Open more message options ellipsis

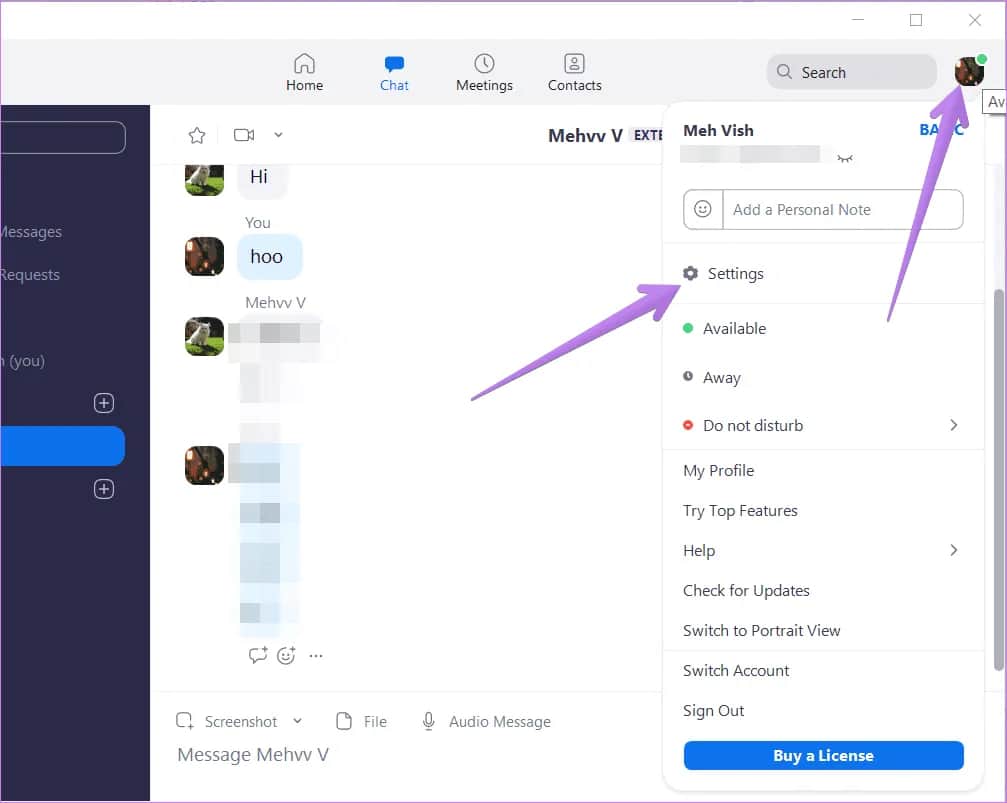click(x=316, y=656)
